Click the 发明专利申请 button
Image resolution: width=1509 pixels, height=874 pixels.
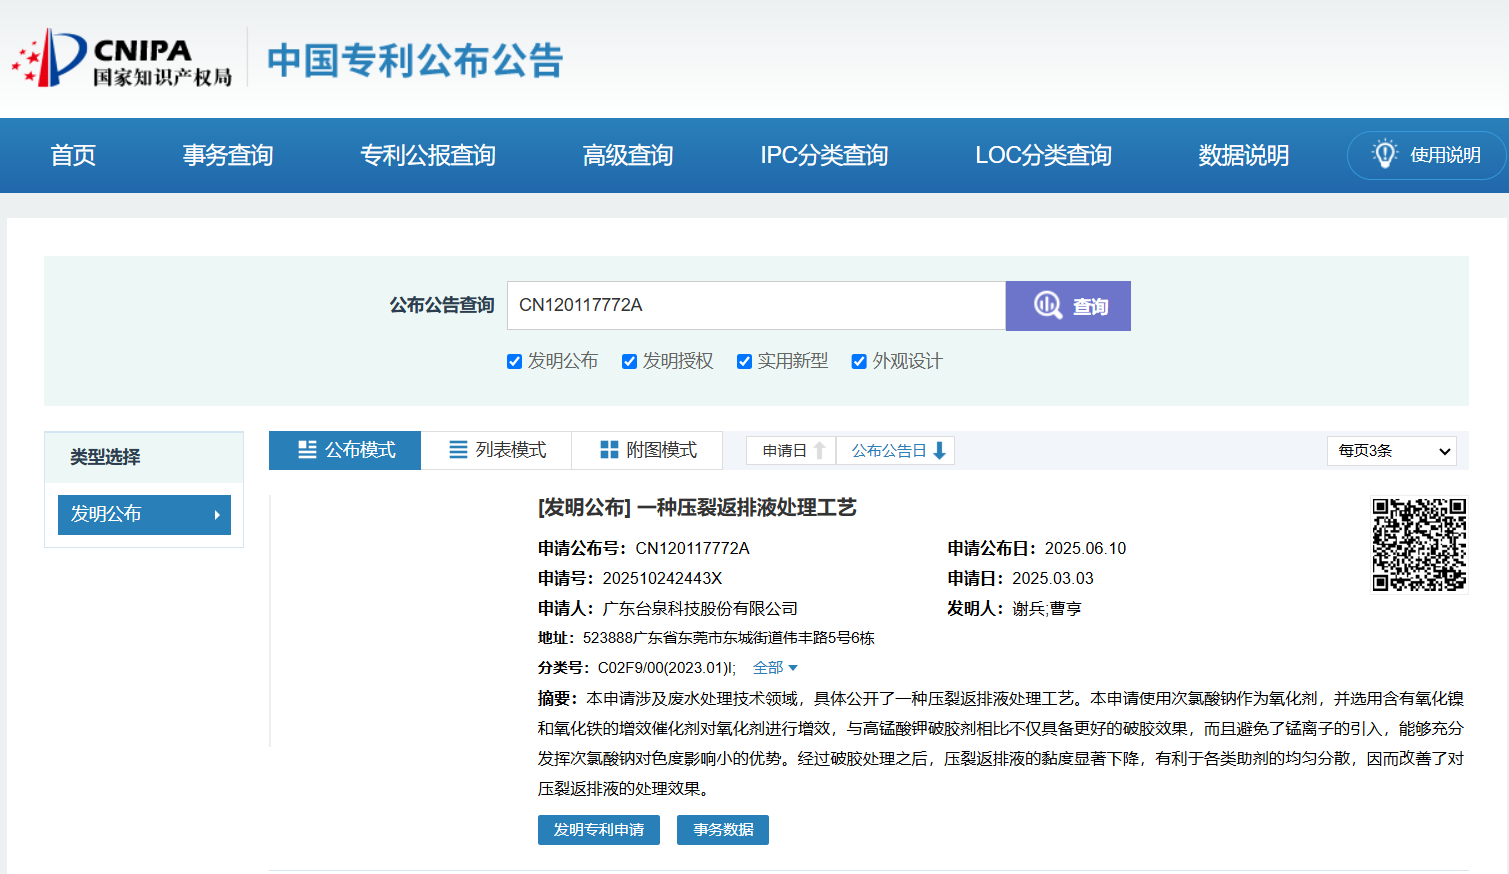pos(598,829)
